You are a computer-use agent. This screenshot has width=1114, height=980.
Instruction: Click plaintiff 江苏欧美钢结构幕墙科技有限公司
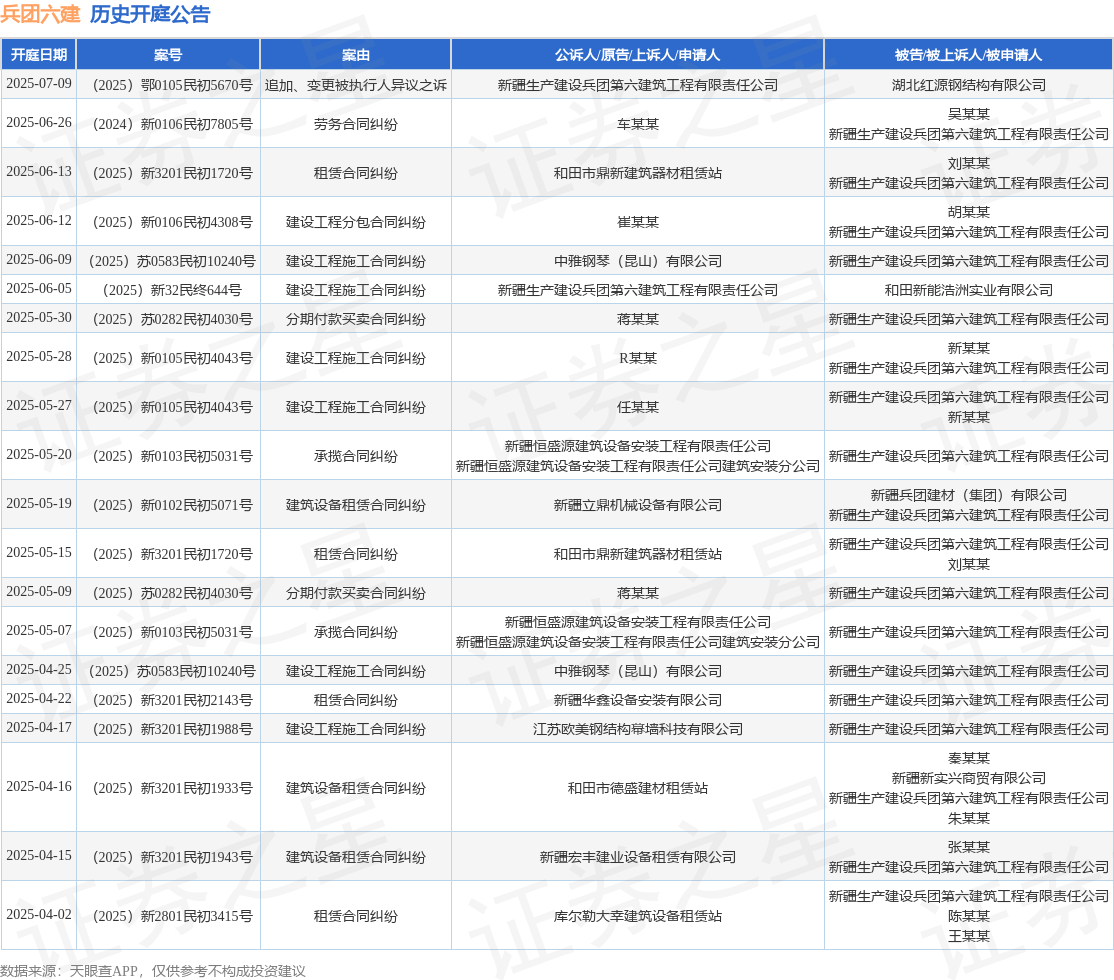[637, 730]
